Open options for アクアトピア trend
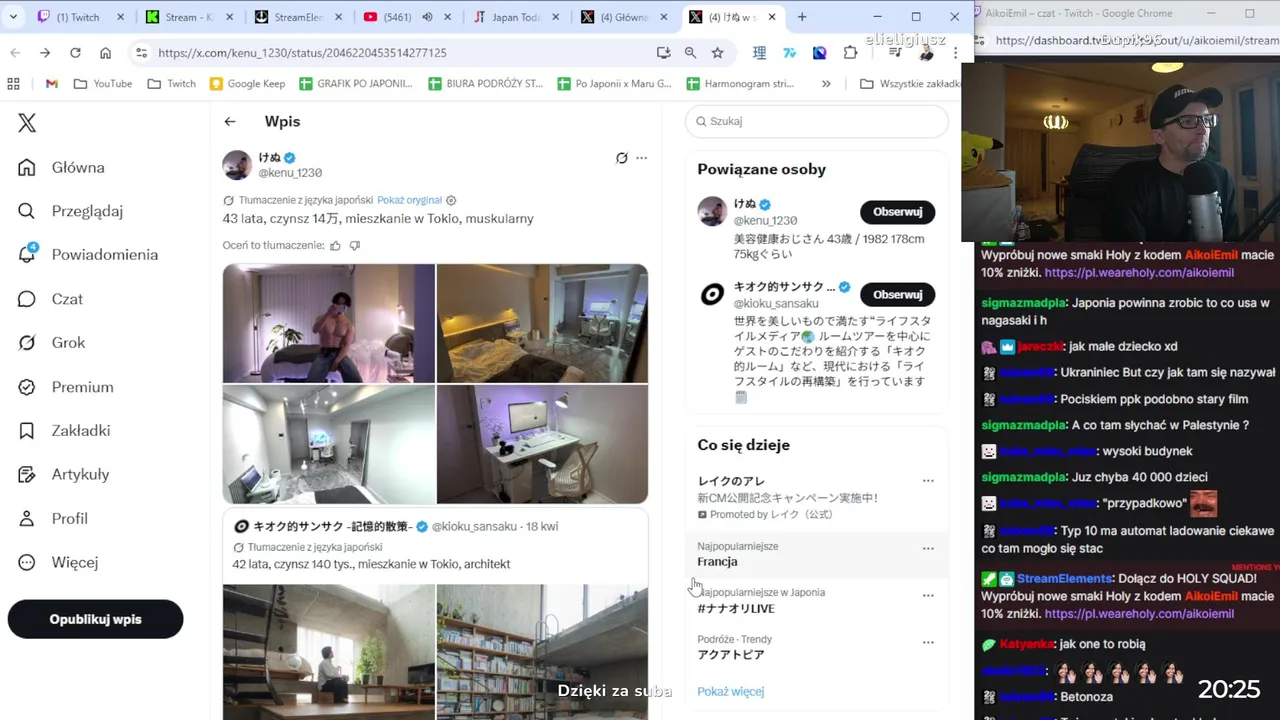Viewport: 1280px width, 720px height. tap(928, 642)
